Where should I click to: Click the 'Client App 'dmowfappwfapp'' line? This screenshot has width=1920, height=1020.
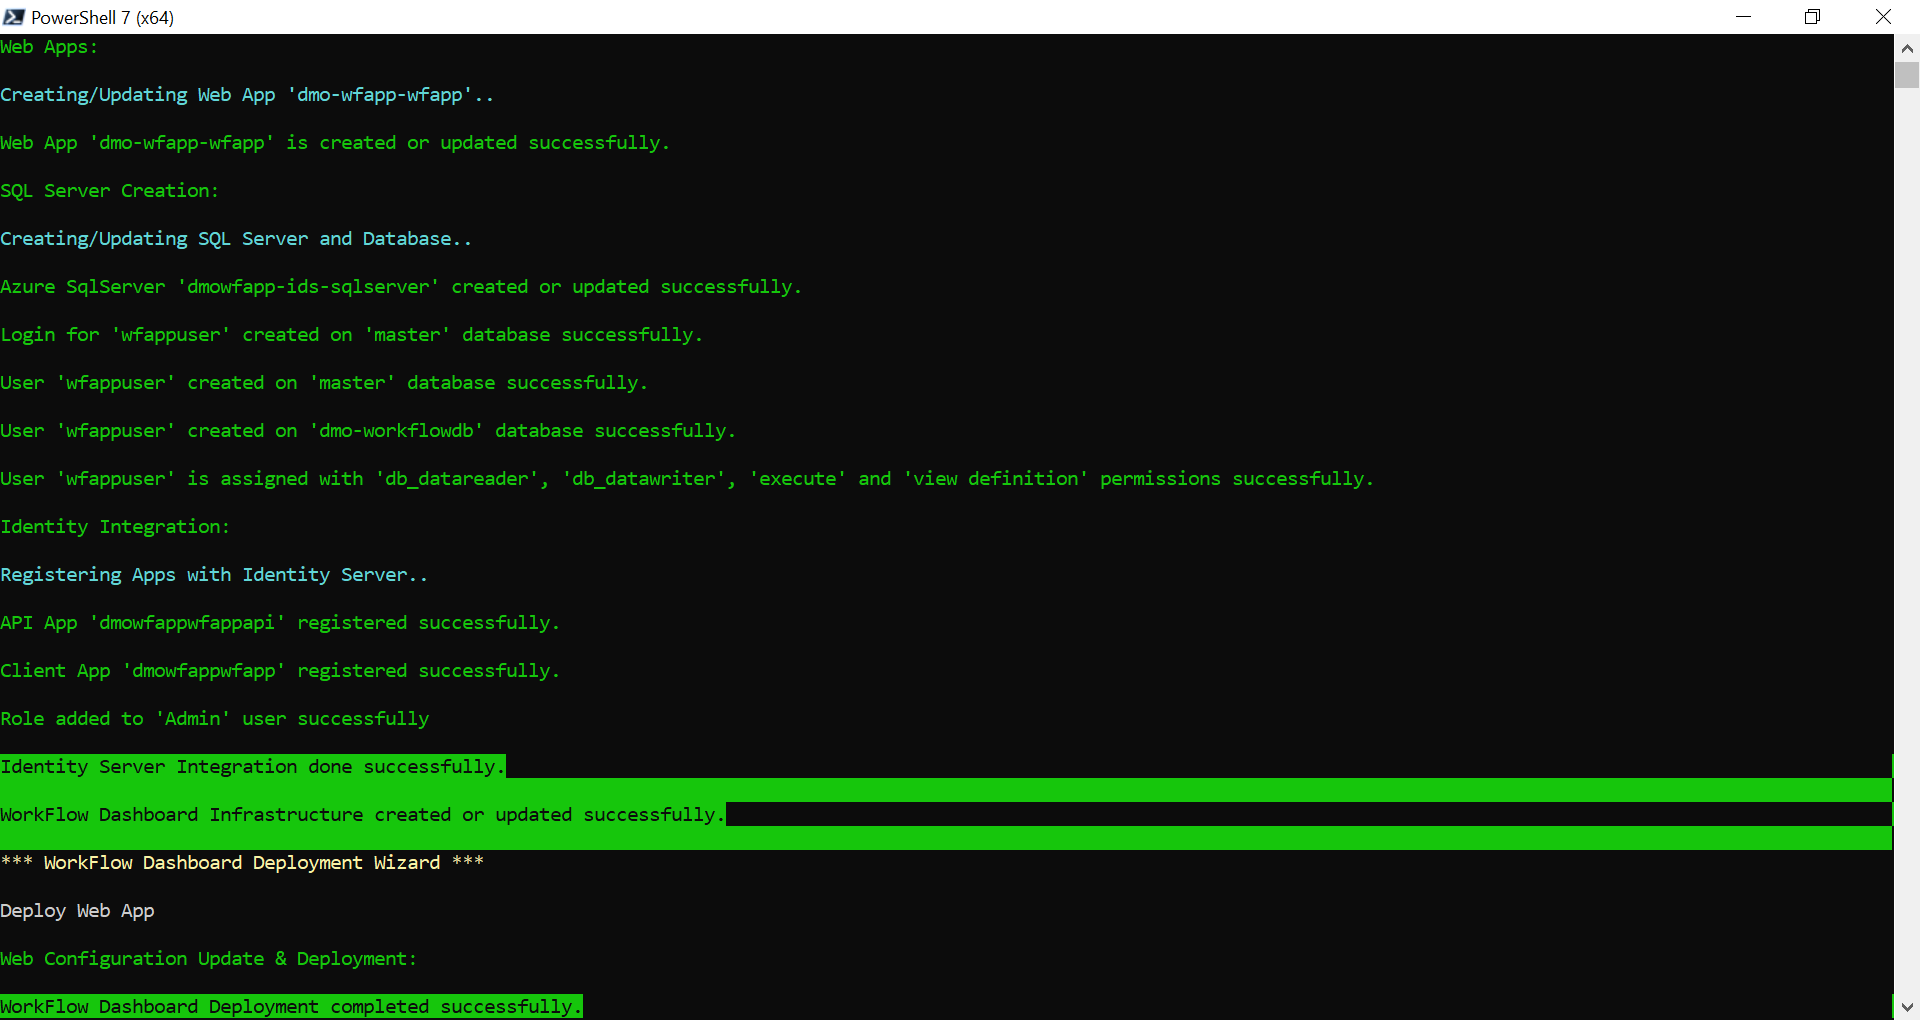(x=280, y=671)
